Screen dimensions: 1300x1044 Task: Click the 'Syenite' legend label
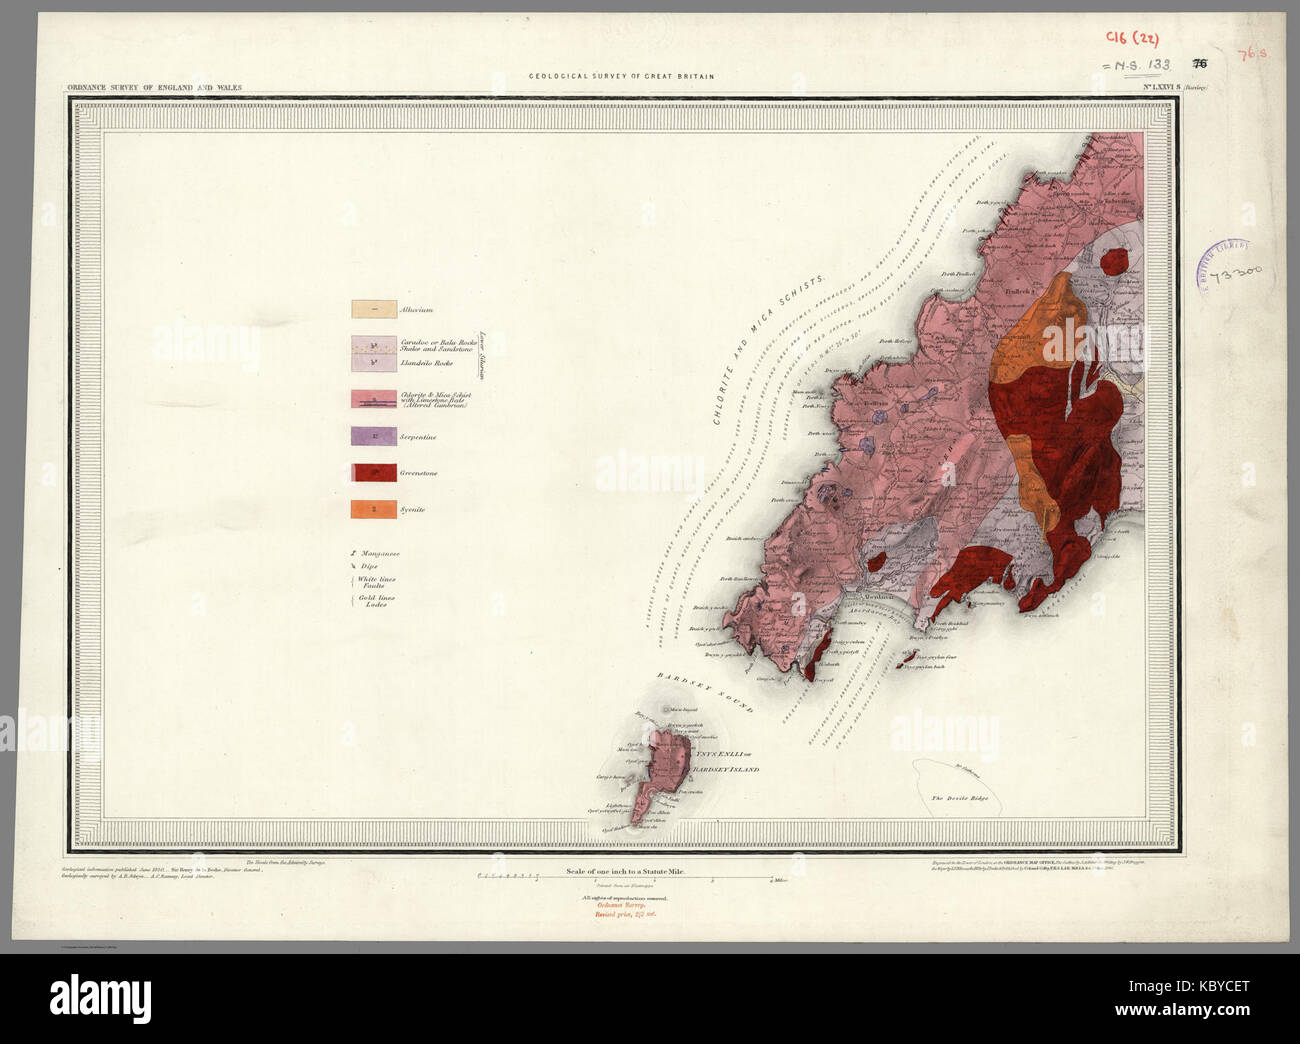coord(412,509)
